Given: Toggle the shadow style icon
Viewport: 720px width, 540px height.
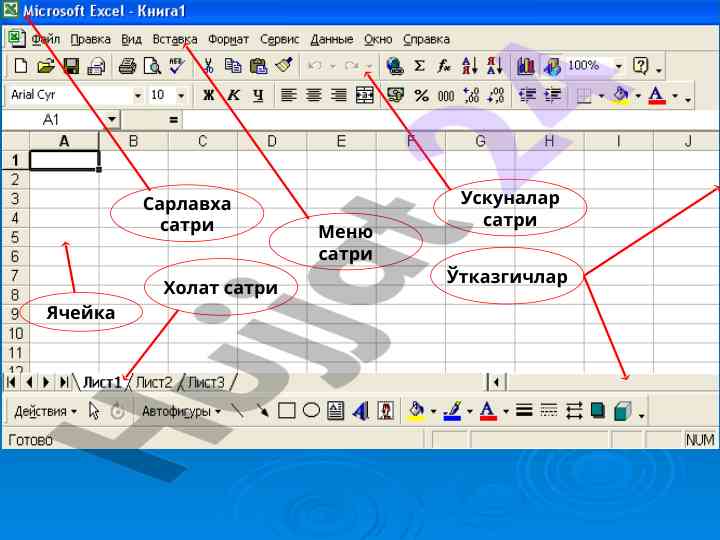Looking at the screenshot, I should click(x=598, y=411).
